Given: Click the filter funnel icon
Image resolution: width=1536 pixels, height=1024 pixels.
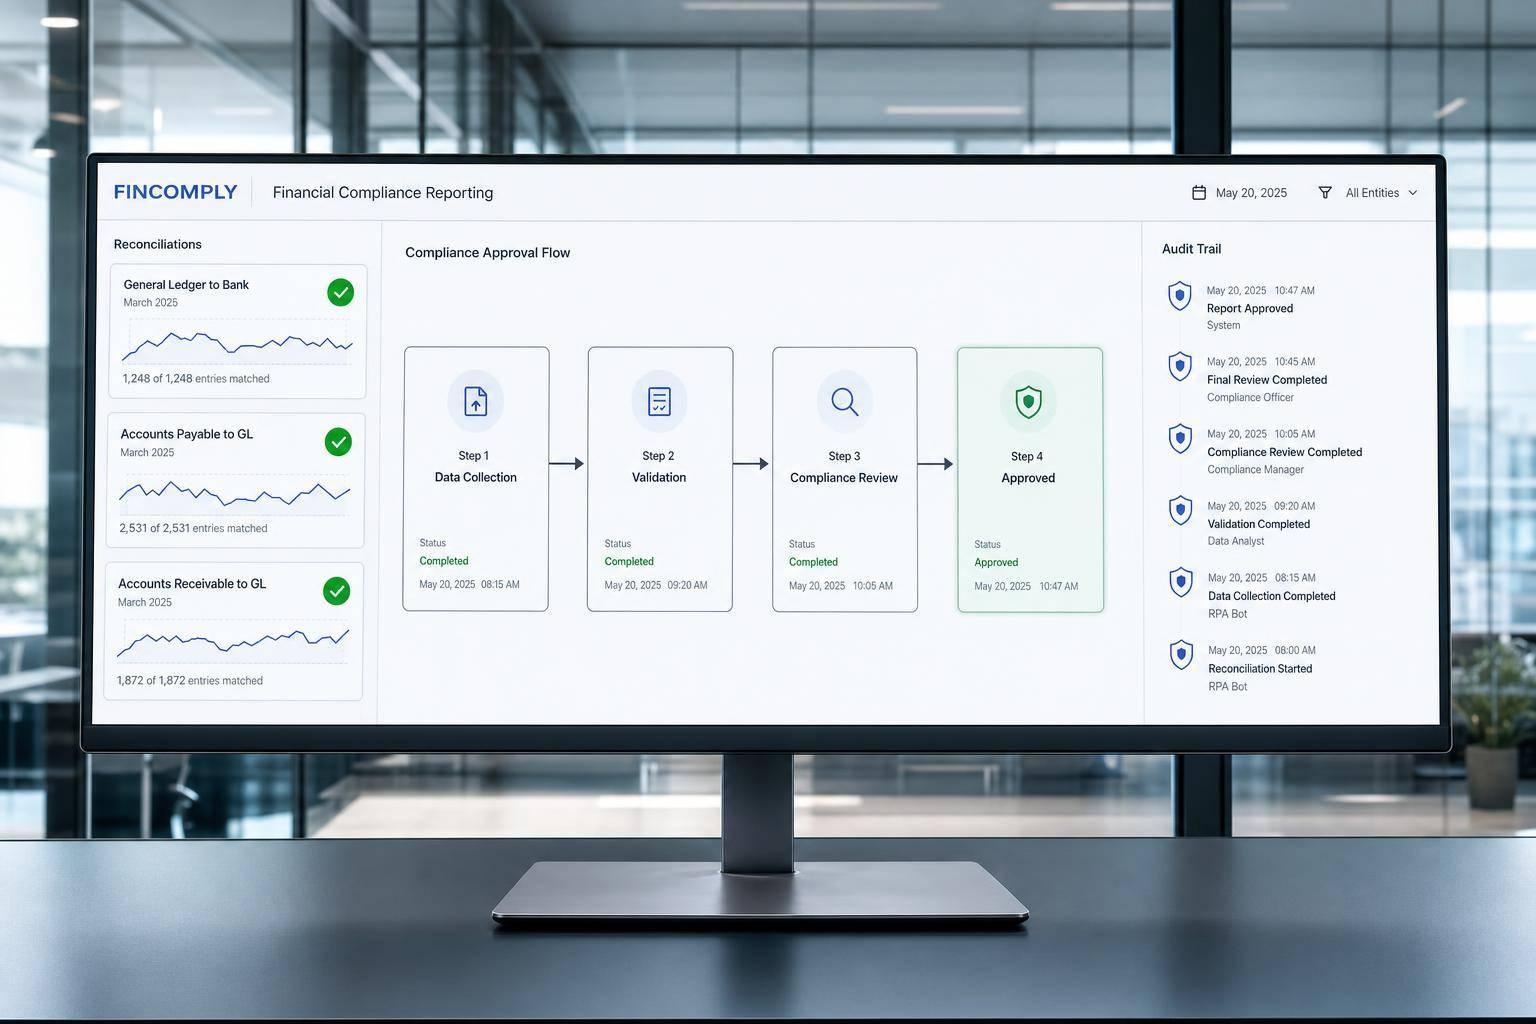Looking at the screenshot, I should (x=1325, y=193).
